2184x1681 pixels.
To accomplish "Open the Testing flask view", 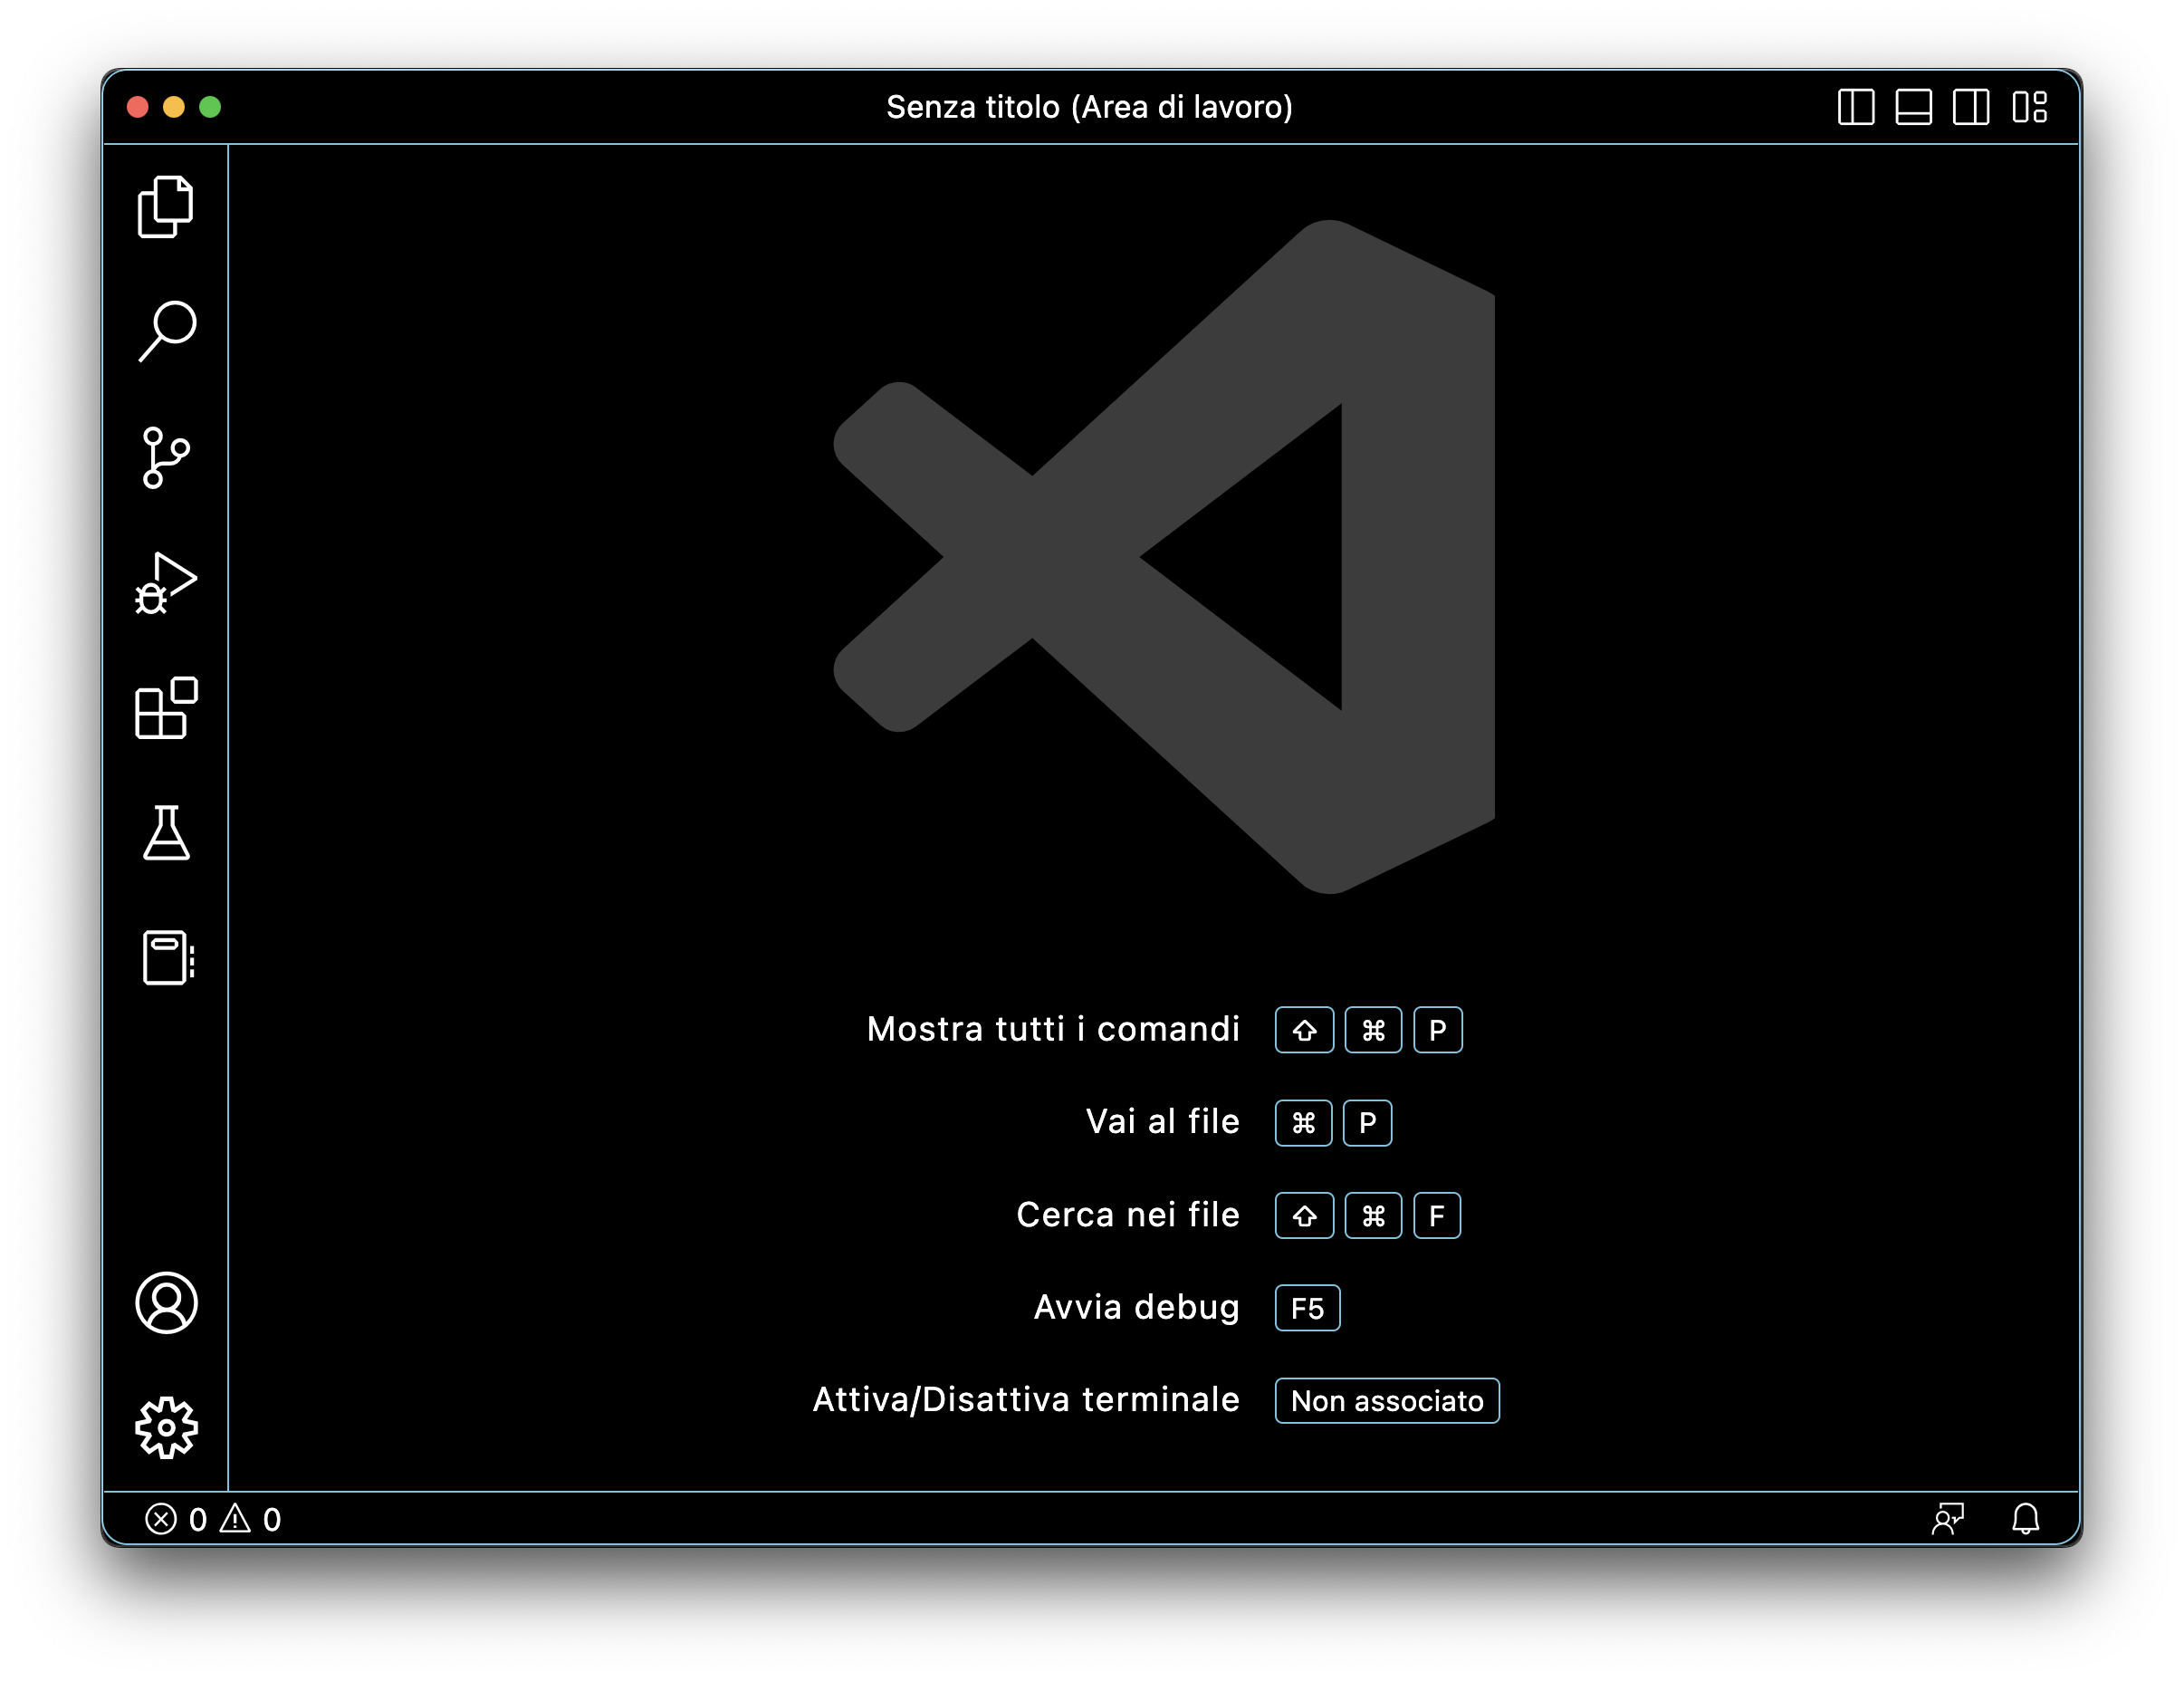I will click(166, 833).
